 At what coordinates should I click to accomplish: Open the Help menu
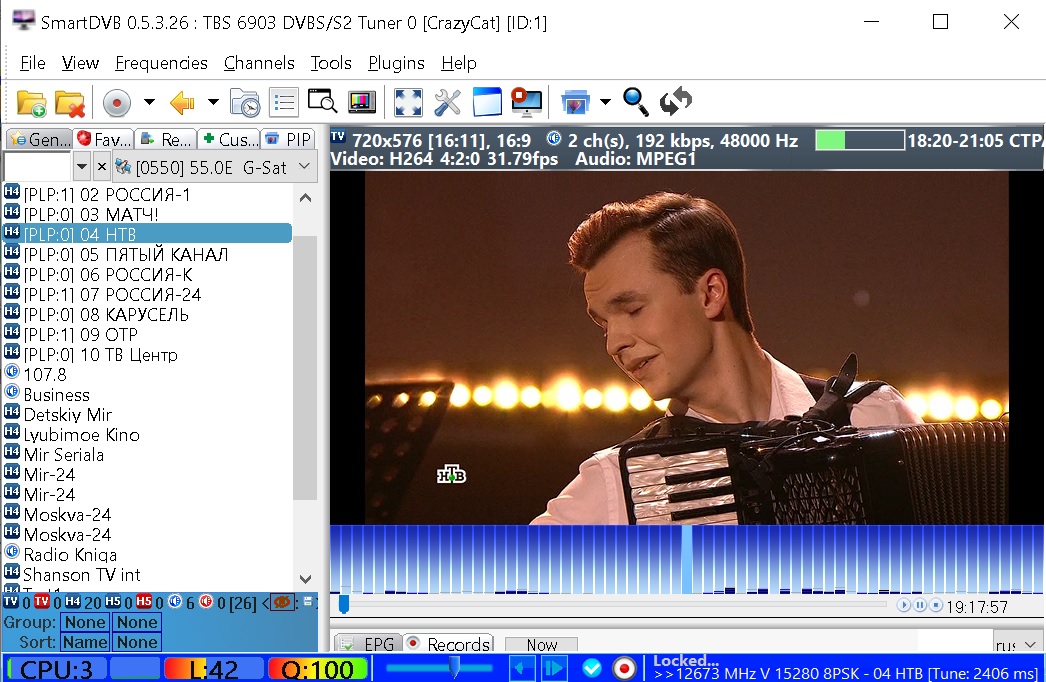pyautogui.click(x=459, y=63)
